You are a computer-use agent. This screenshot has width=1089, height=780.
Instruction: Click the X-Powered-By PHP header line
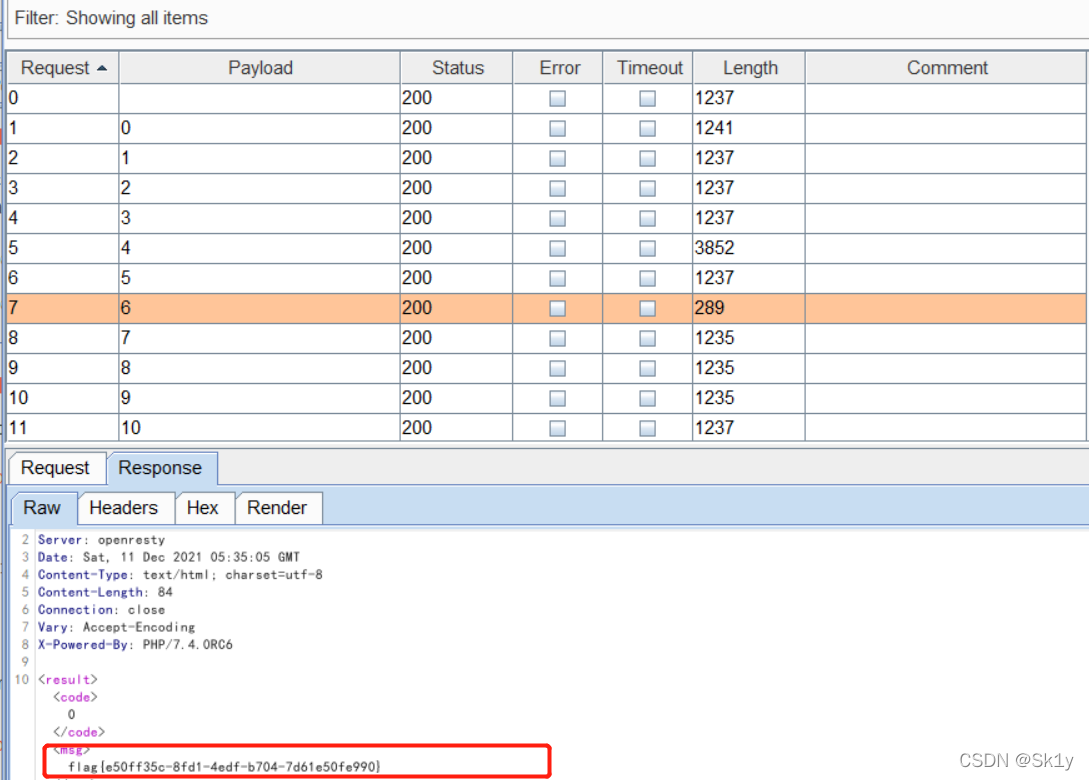pyautogui.click(x=135, y=644)
